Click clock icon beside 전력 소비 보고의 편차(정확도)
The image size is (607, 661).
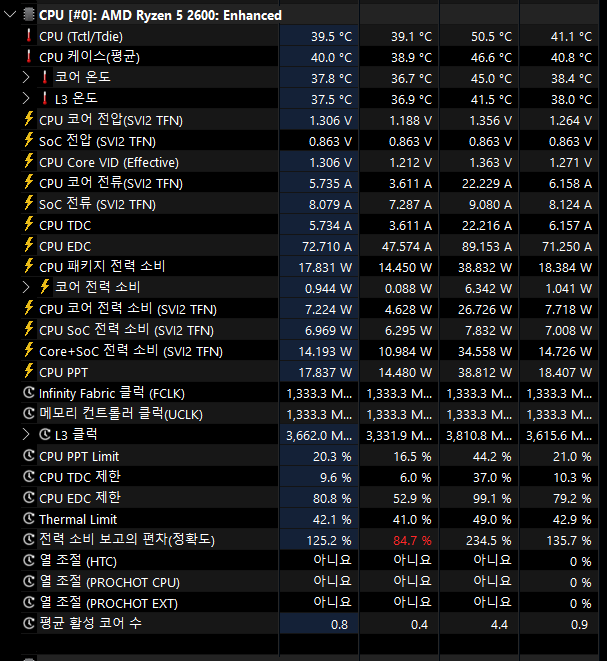(29, 540)
